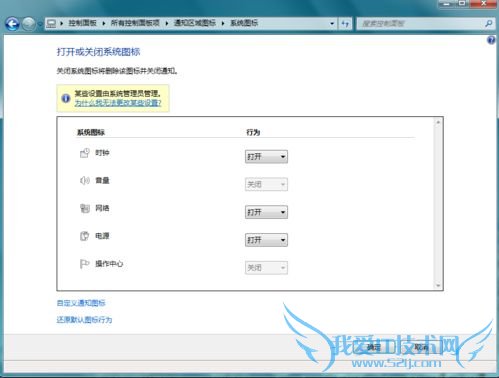Navigate to 所有控制面板项 breadcrumb
The width and height of the screenshot is (499, 378).
coord(135,23)
